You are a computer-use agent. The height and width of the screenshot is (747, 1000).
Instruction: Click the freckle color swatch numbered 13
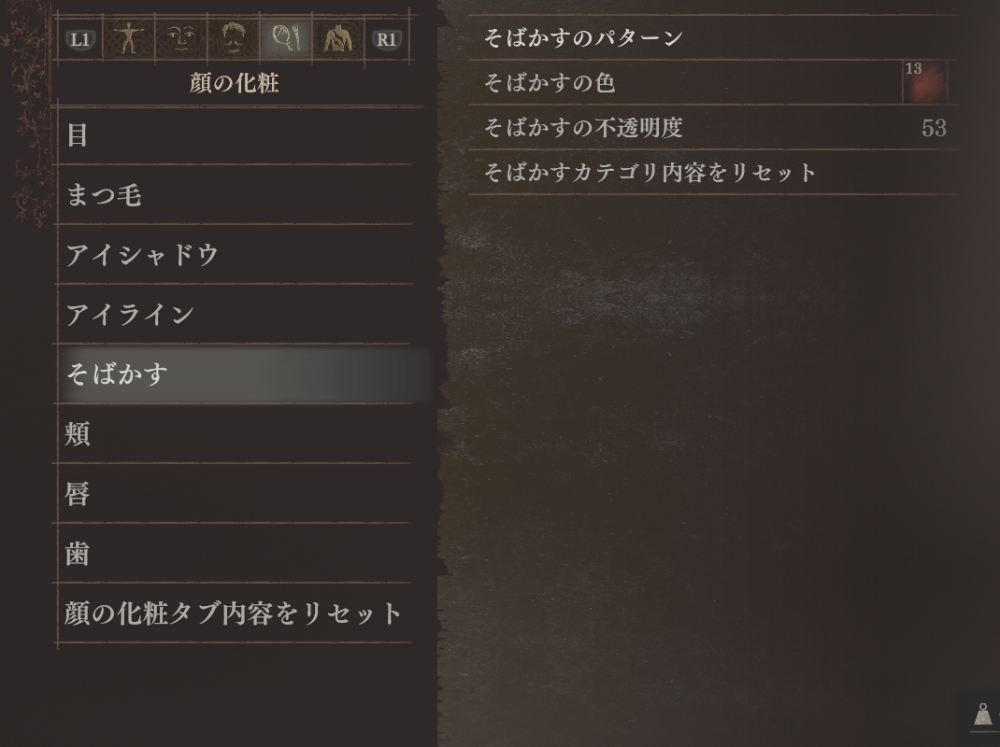(925, 82)
